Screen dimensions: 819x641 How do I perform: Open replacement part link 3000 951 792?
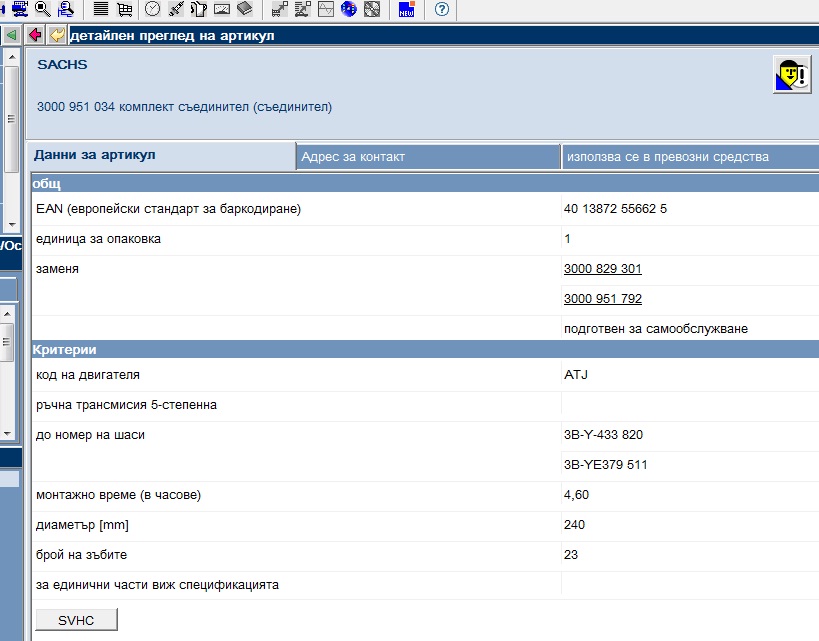[x=603, y=299]
